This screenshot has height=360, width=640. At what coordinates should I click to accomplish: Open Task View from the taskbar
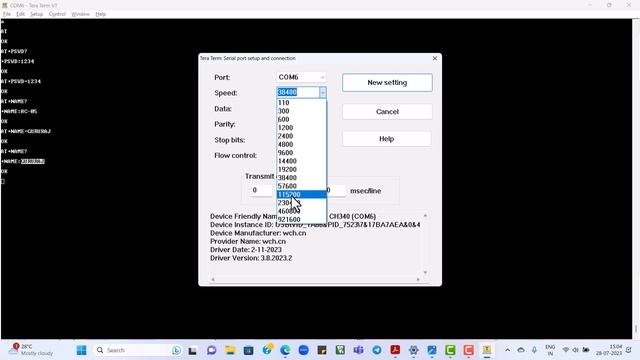(x=193, y=350)
